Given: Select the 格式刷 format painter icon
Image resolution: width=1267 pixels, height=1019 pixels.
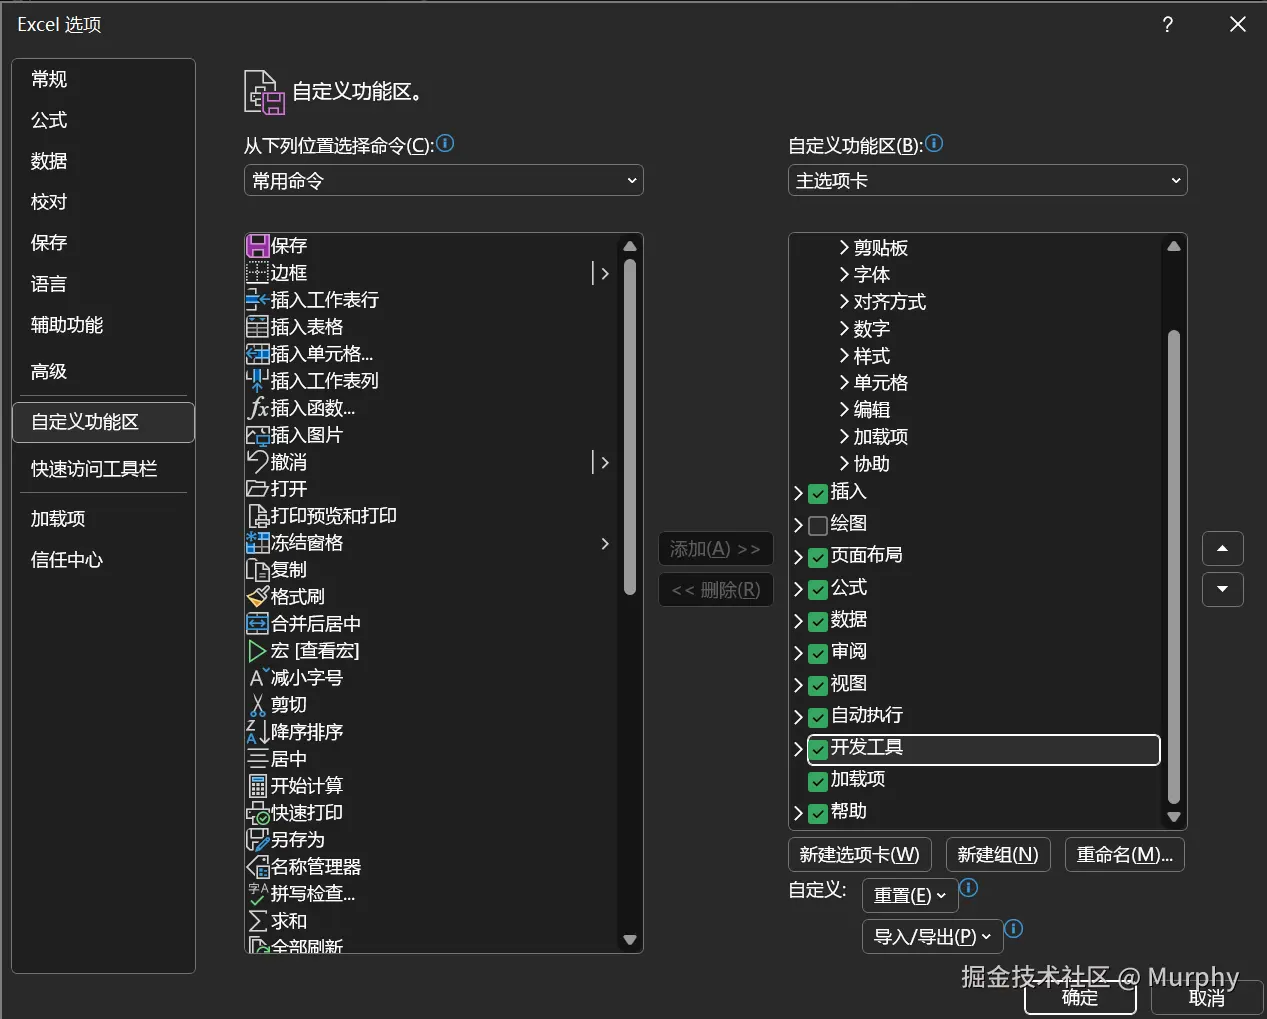Looking at the screenshot, I should coord(258,597).
